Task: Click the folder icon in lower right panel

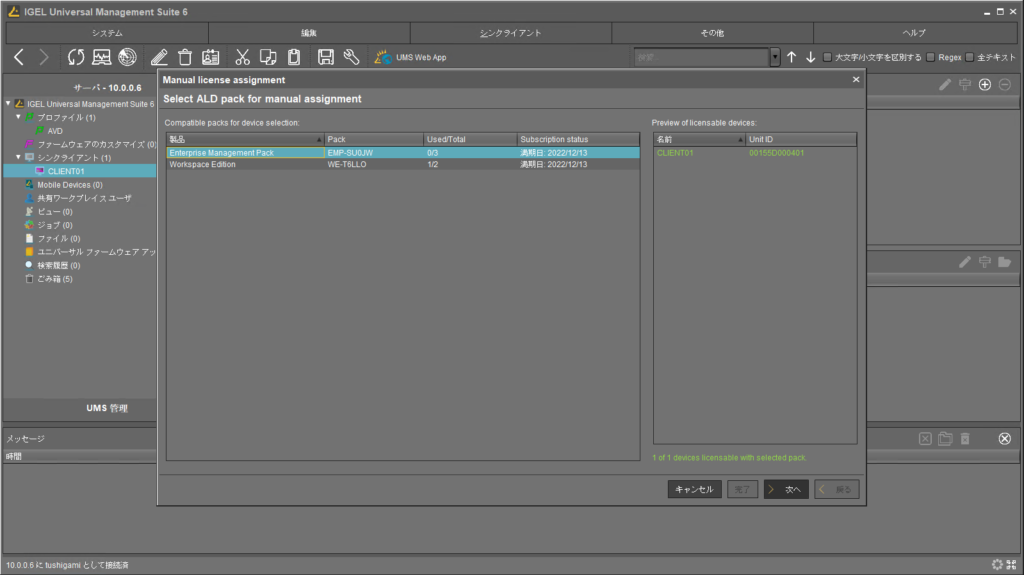Action: [x=1004, y=262]
